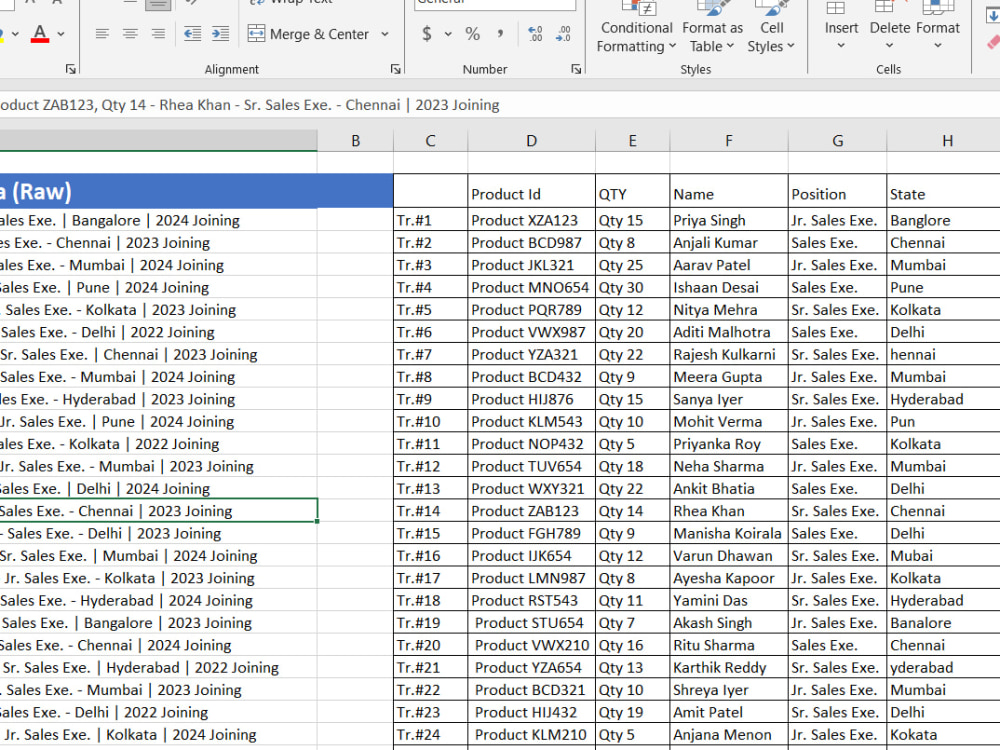Select cell 'Product KLM210'
This screenshot has height=750, width=1000.
pyautogui.click(x=531, y=735)
